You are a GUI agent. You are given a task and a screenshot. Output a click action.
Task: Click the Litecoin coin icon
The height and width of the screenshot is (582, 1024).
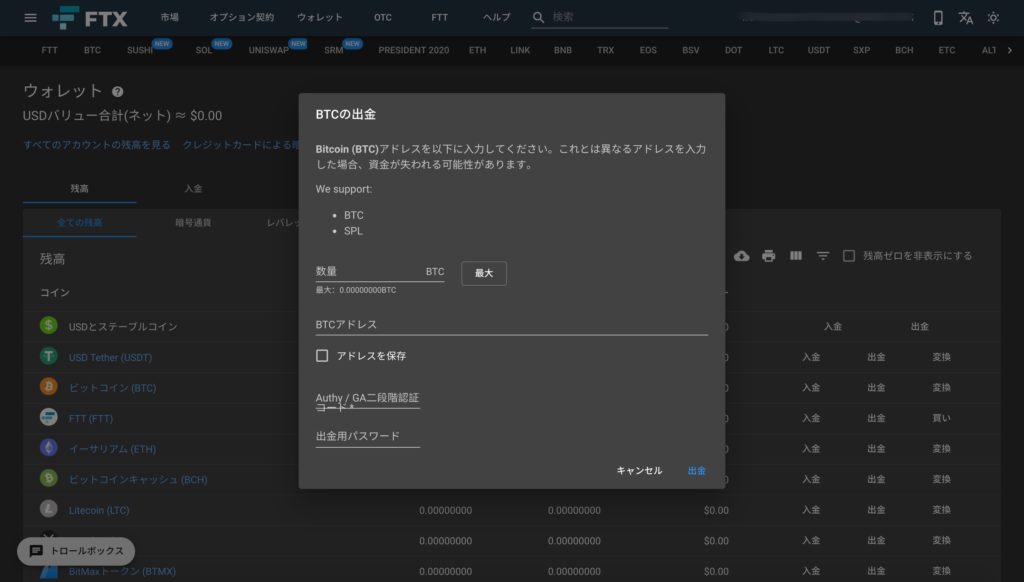(48, 509)
